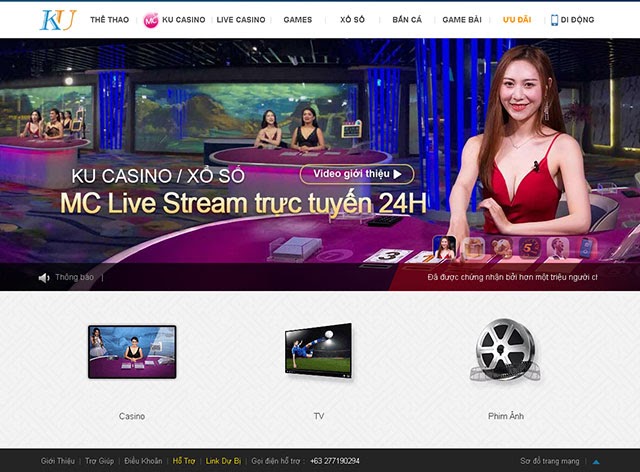
Task: Click the TV label
Action: click(319, 416)
